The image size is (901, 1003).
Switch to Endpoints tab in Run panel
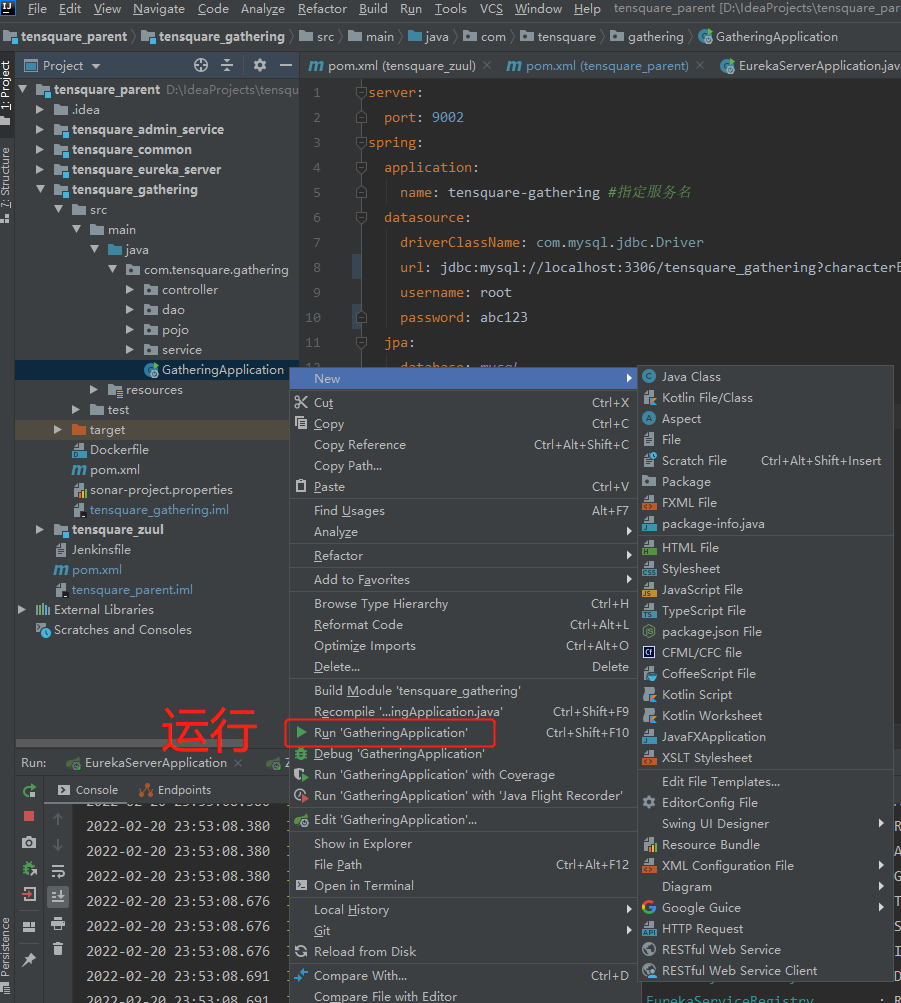point(175,790)
